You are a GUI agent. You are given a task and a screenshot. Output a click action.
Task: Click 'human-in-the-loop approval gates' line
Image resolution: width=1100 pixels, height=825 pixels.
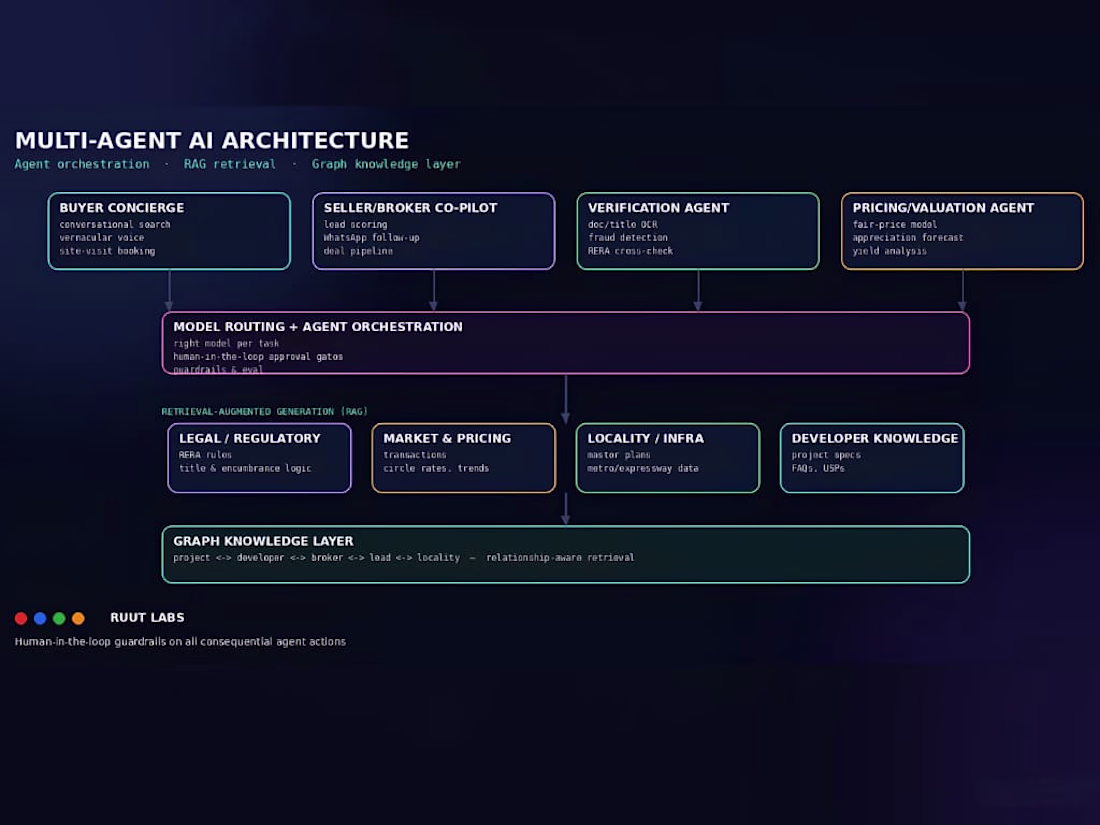pyautogui.click(x=258, y=357)
